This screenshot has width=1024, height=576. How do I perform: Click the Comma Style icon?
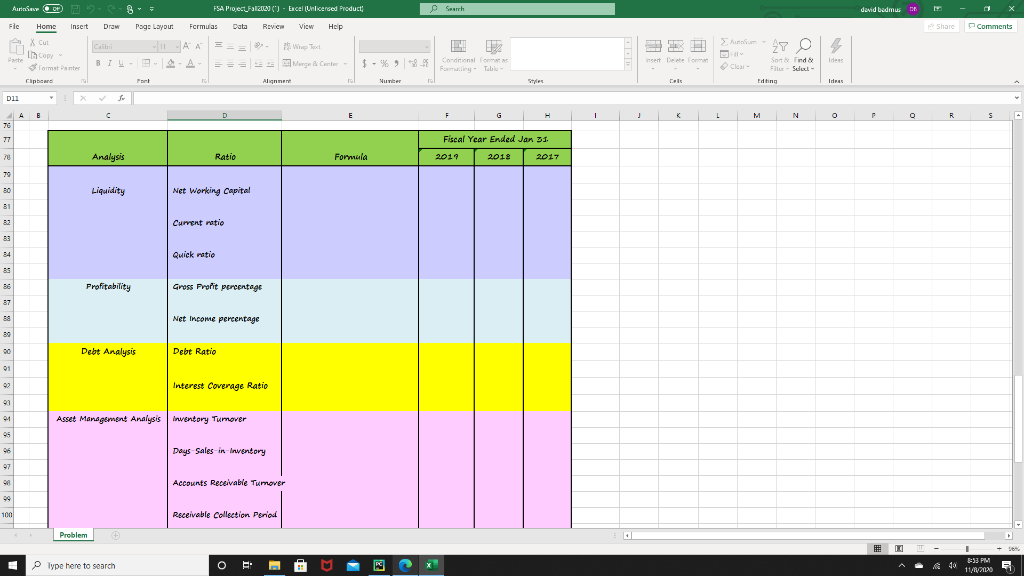click(x=396, y=63)
